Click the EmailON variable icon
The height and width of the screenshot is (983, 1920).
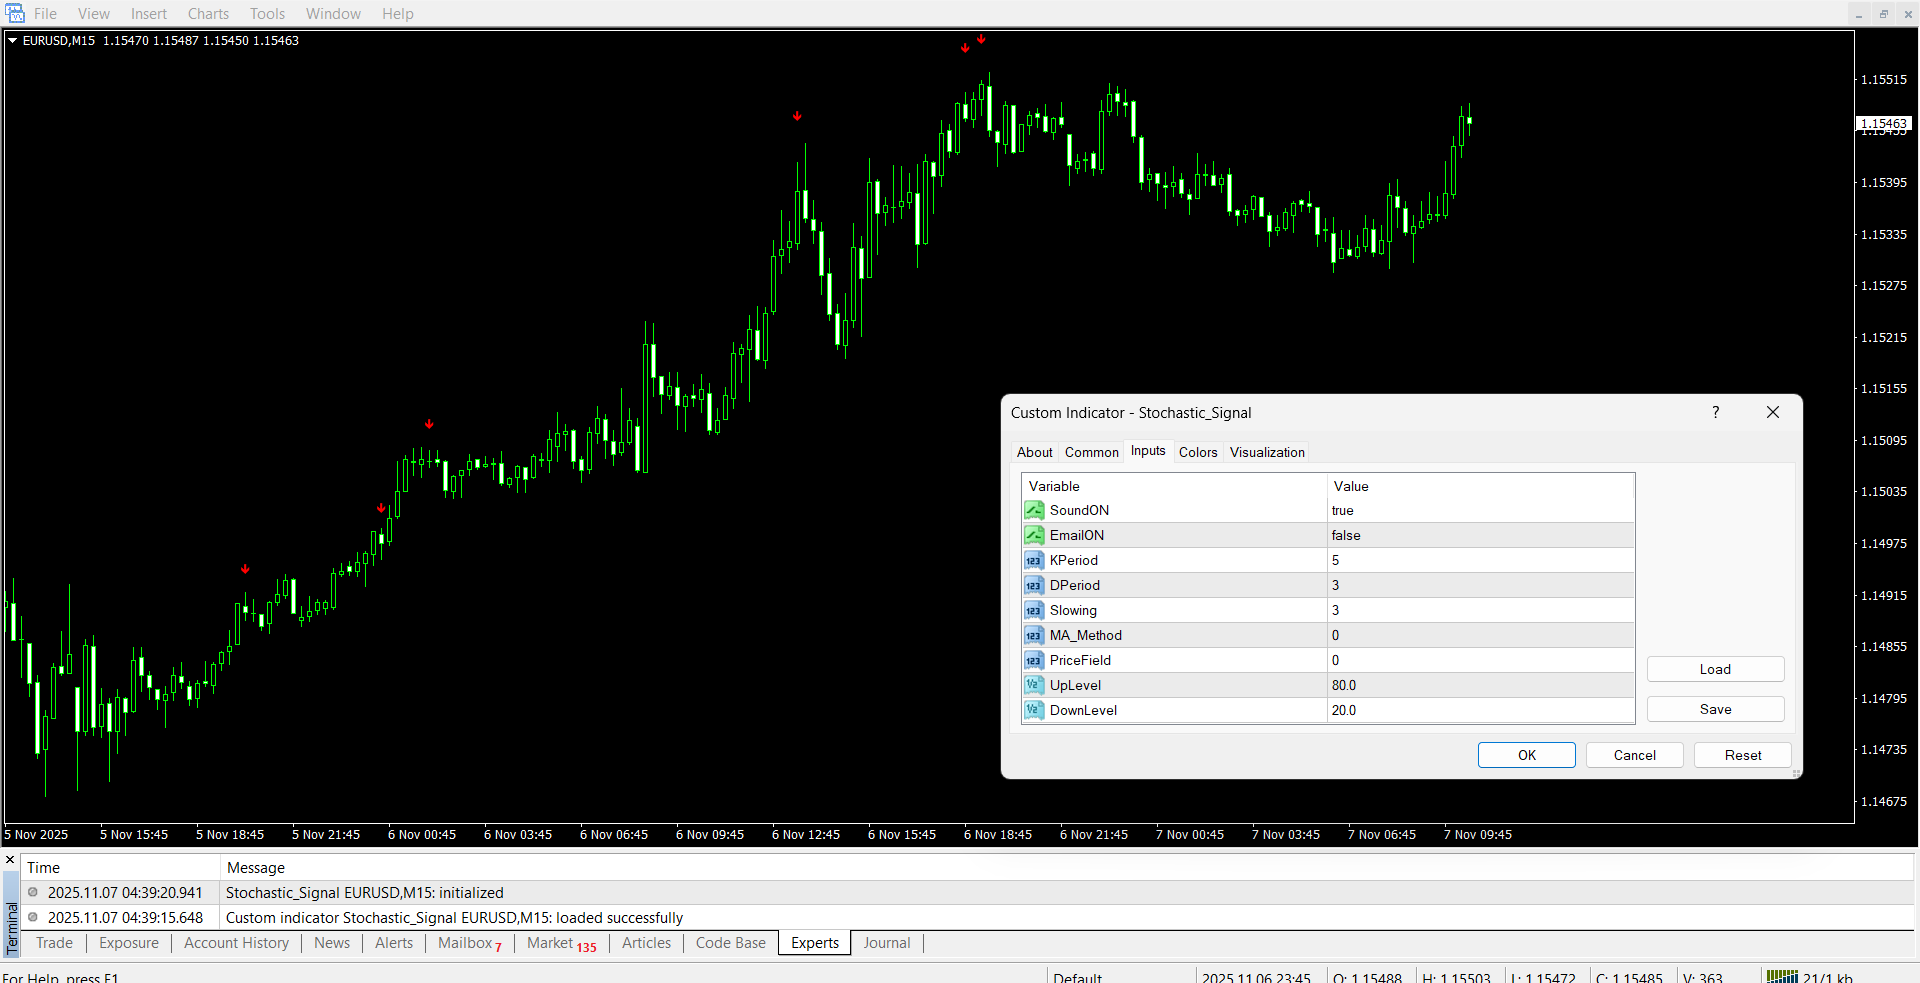pyautogui.click(x=1034, y=536)
